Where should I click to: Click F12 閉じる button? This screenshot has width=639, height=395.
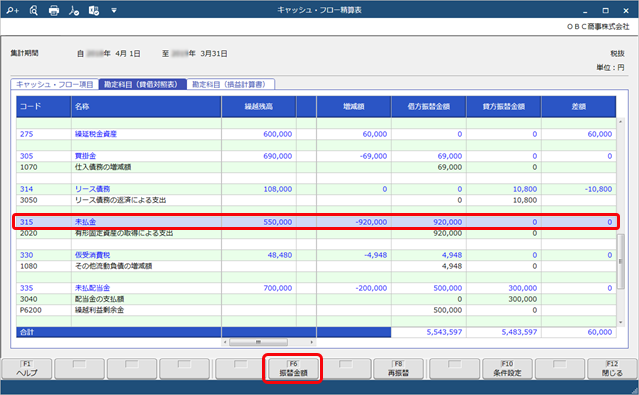click(x=612, y=369)
